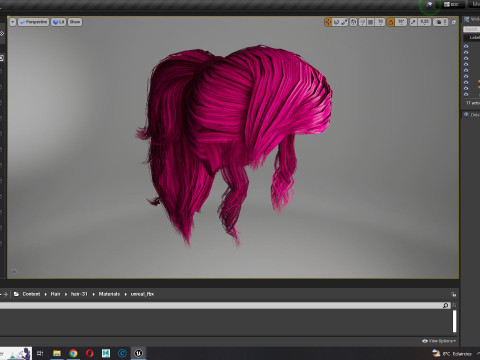The height and width of the screenshot is (360, 480).
Task: Go to Content in the breadcrumb path
Action: 31,294
